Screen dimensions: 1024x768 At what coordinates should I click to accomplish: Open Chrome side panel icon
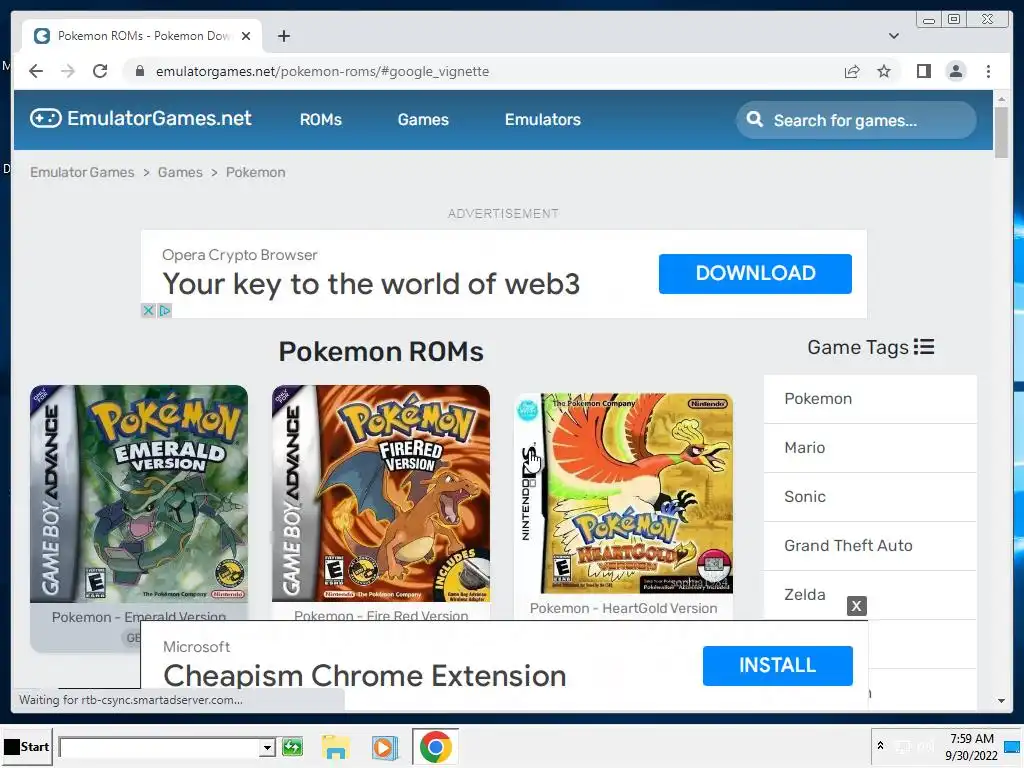click(x=923, y=71)
